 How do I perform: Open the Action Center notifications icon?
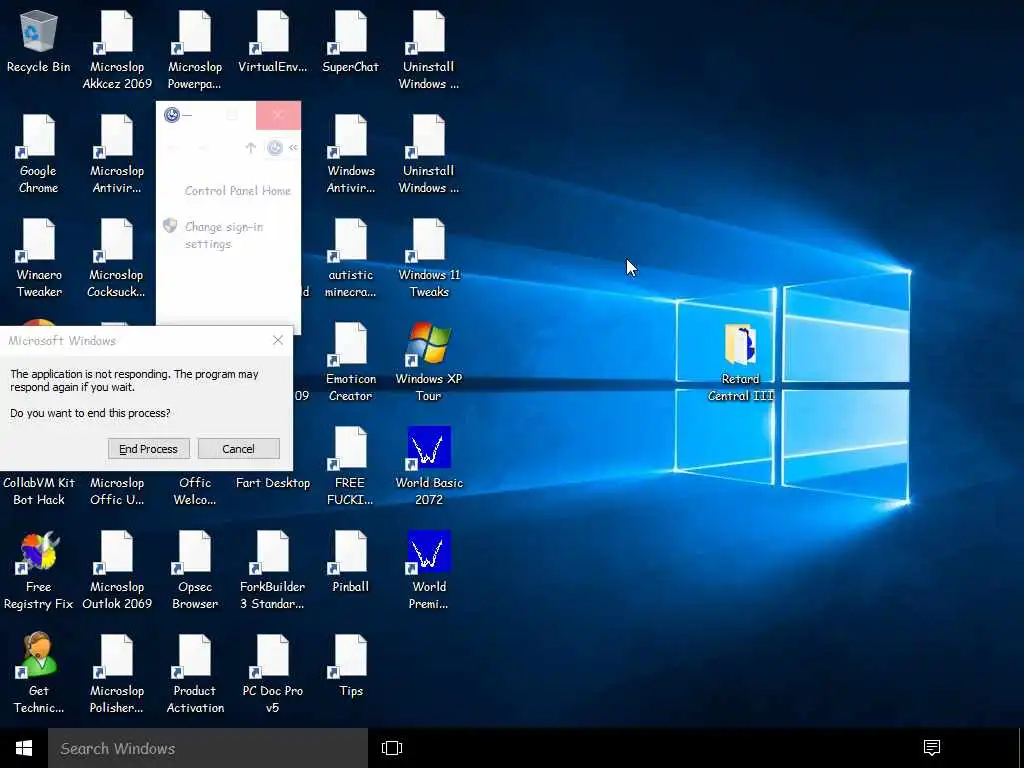pyautogui.click(x=931, y=748)
